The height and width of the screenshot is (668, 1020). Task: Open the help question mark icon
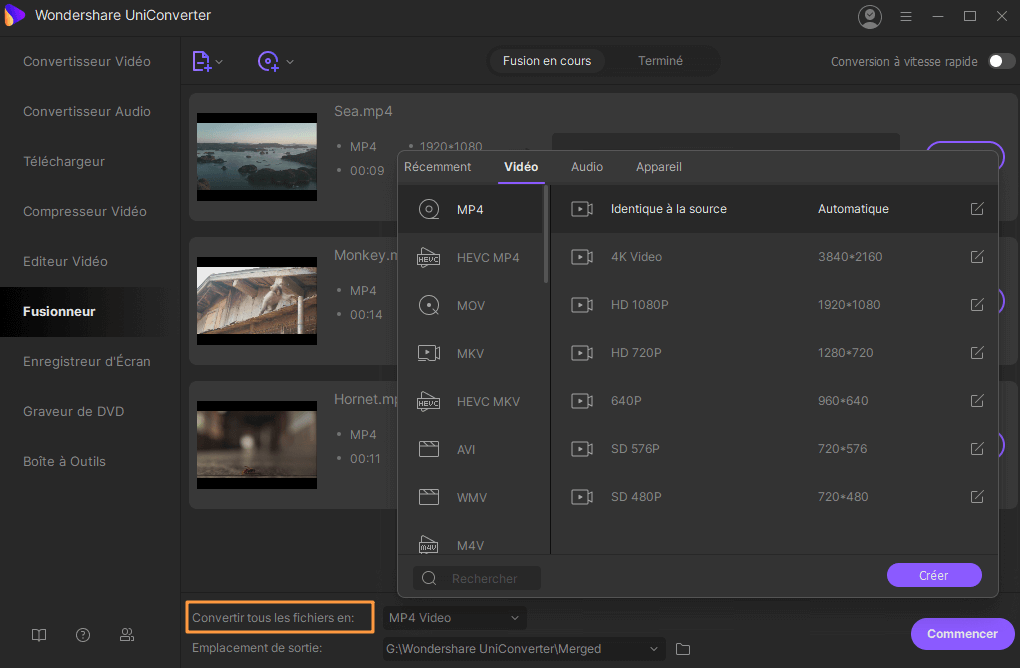click(x=83, y=635)
